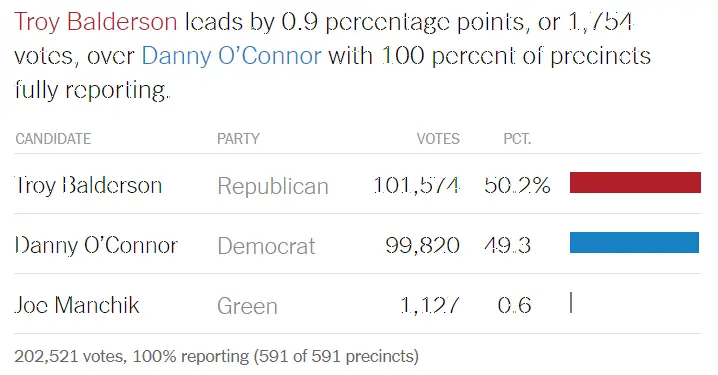Click the red Troy Balderson name link

[x=96, y=22]
